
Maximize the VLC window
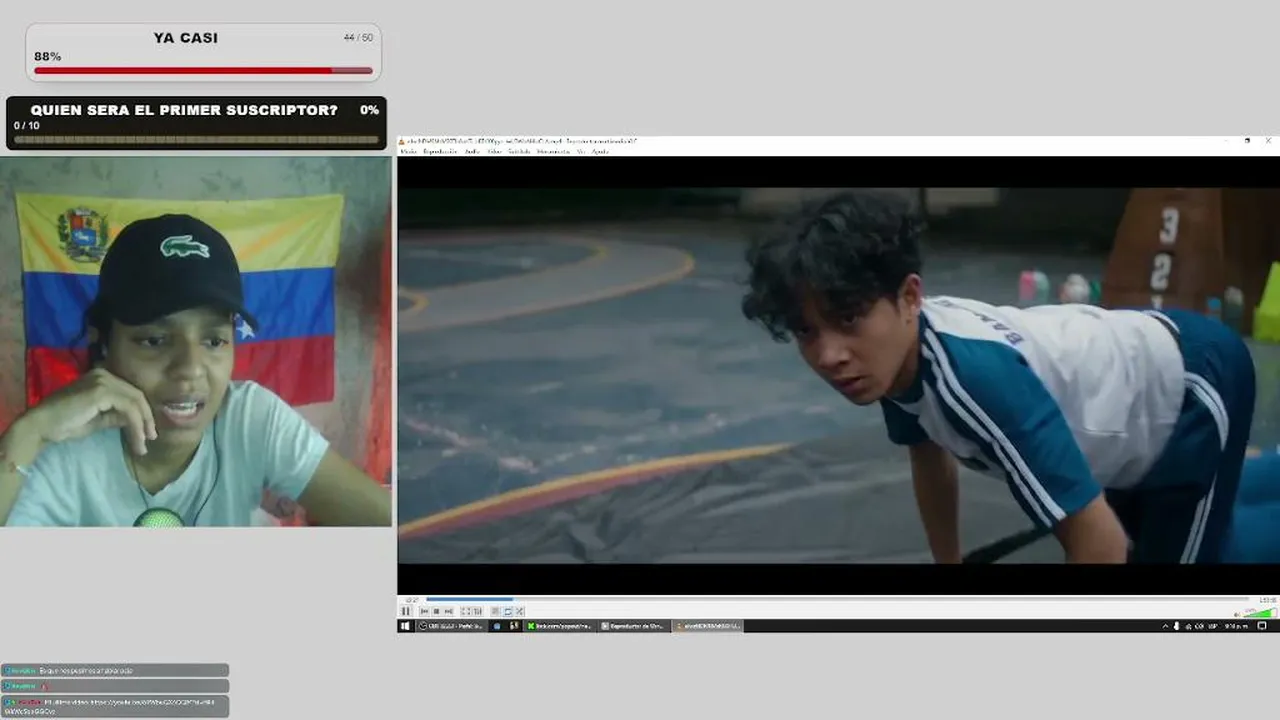tap(1247, 141)
